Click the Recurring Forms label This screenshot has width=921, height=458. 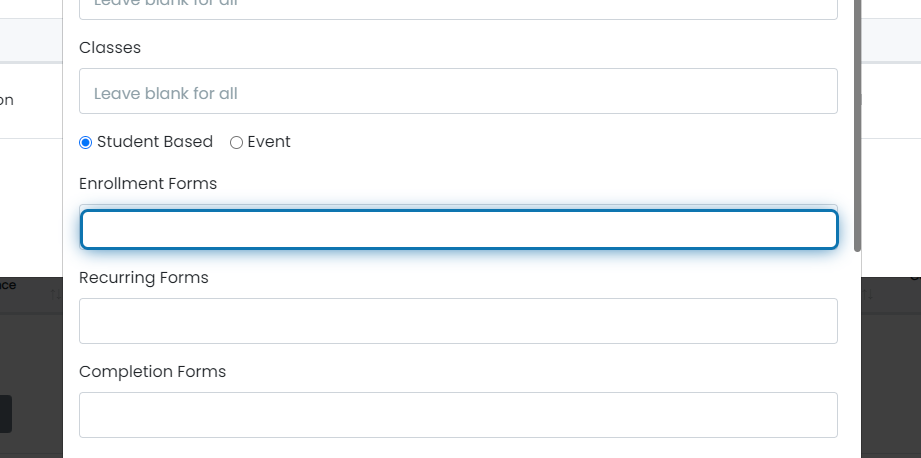[144, 278]
